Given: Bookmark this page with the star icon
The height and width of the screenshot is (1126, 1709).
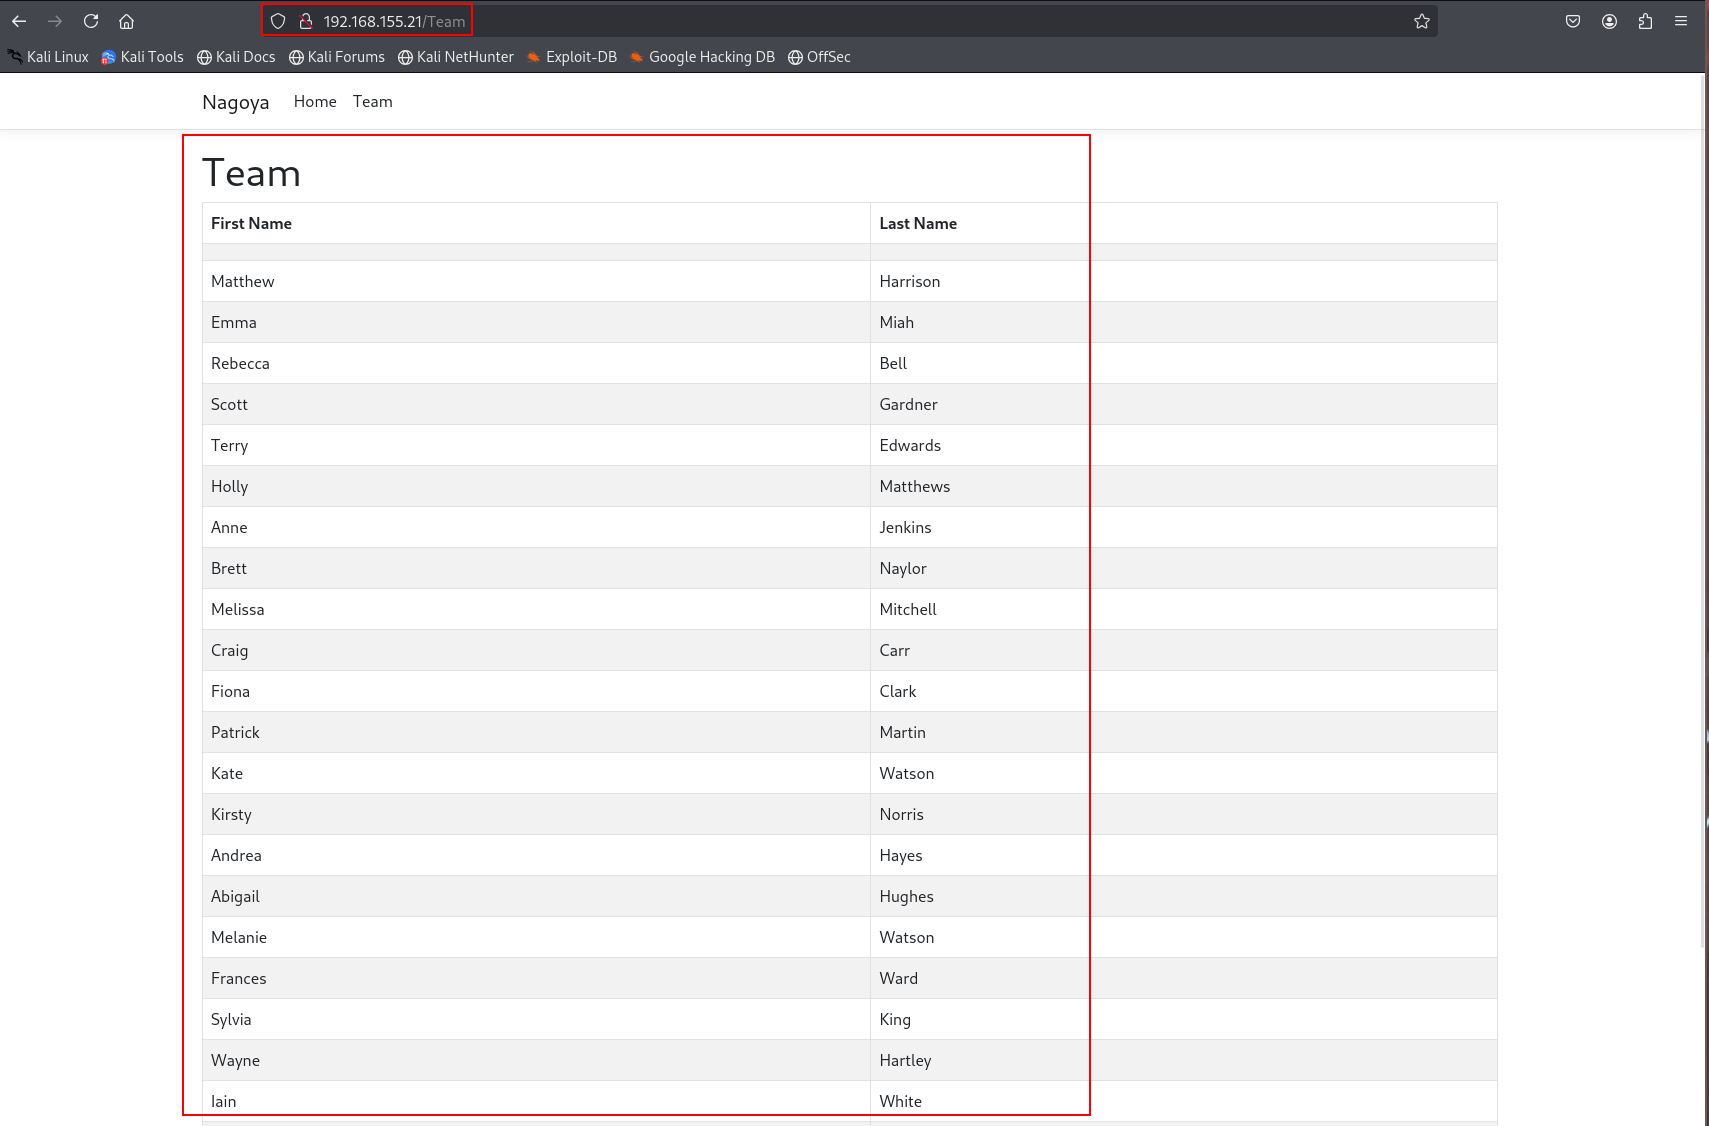Looking at the screenshot, I should pos(1421,21).
